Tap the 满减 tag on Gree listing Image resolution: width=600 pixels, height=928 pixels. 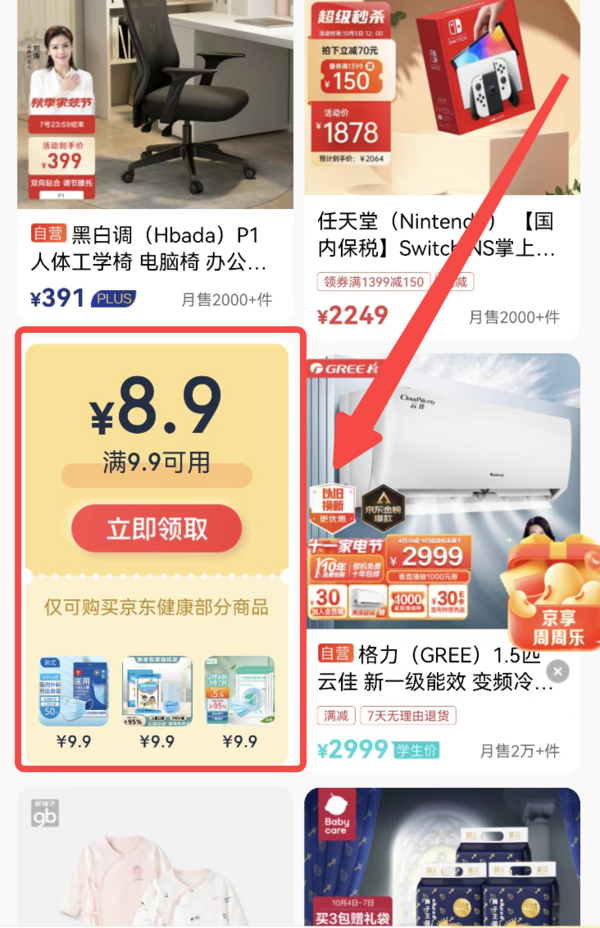tap(336, 716)
